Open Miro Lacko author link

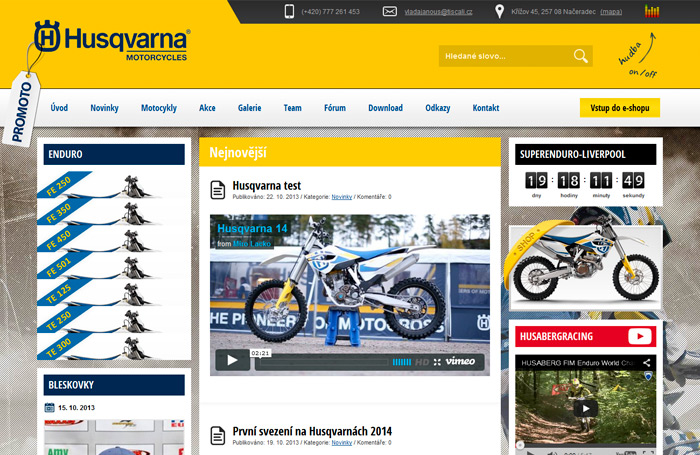(252, 244)
